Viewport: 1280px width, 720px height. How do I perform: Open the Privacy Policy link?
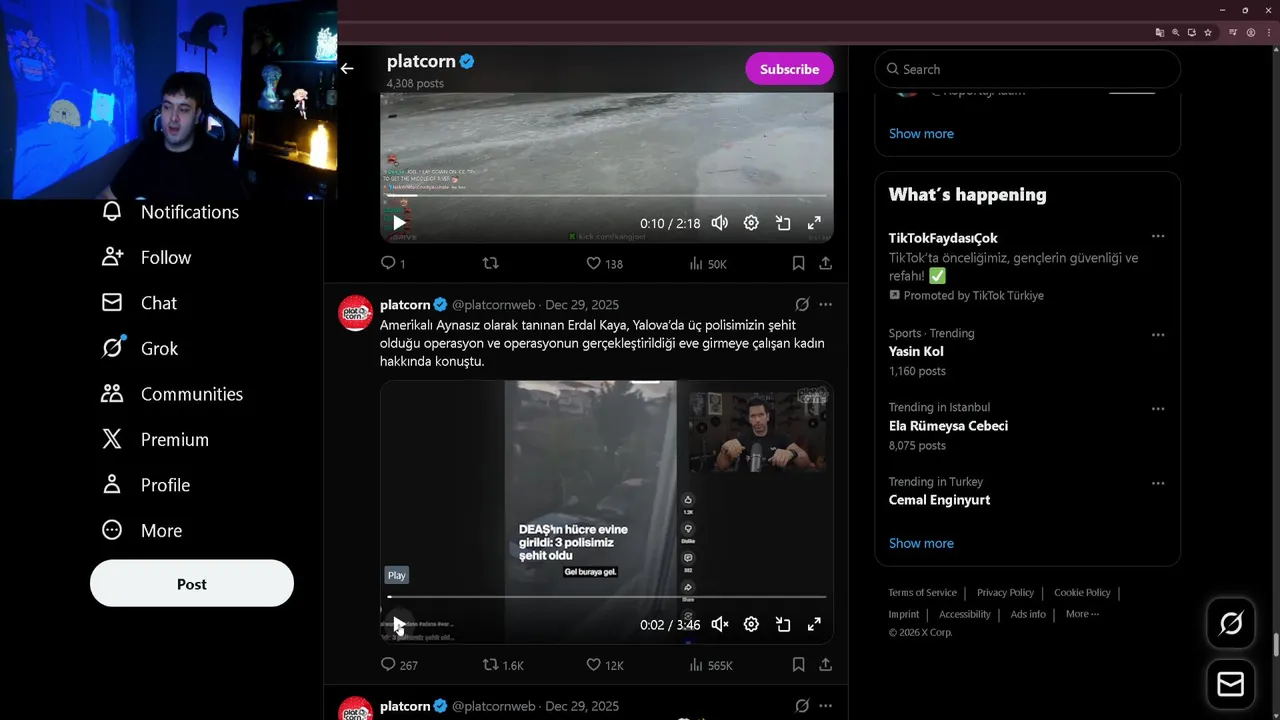1005,593
